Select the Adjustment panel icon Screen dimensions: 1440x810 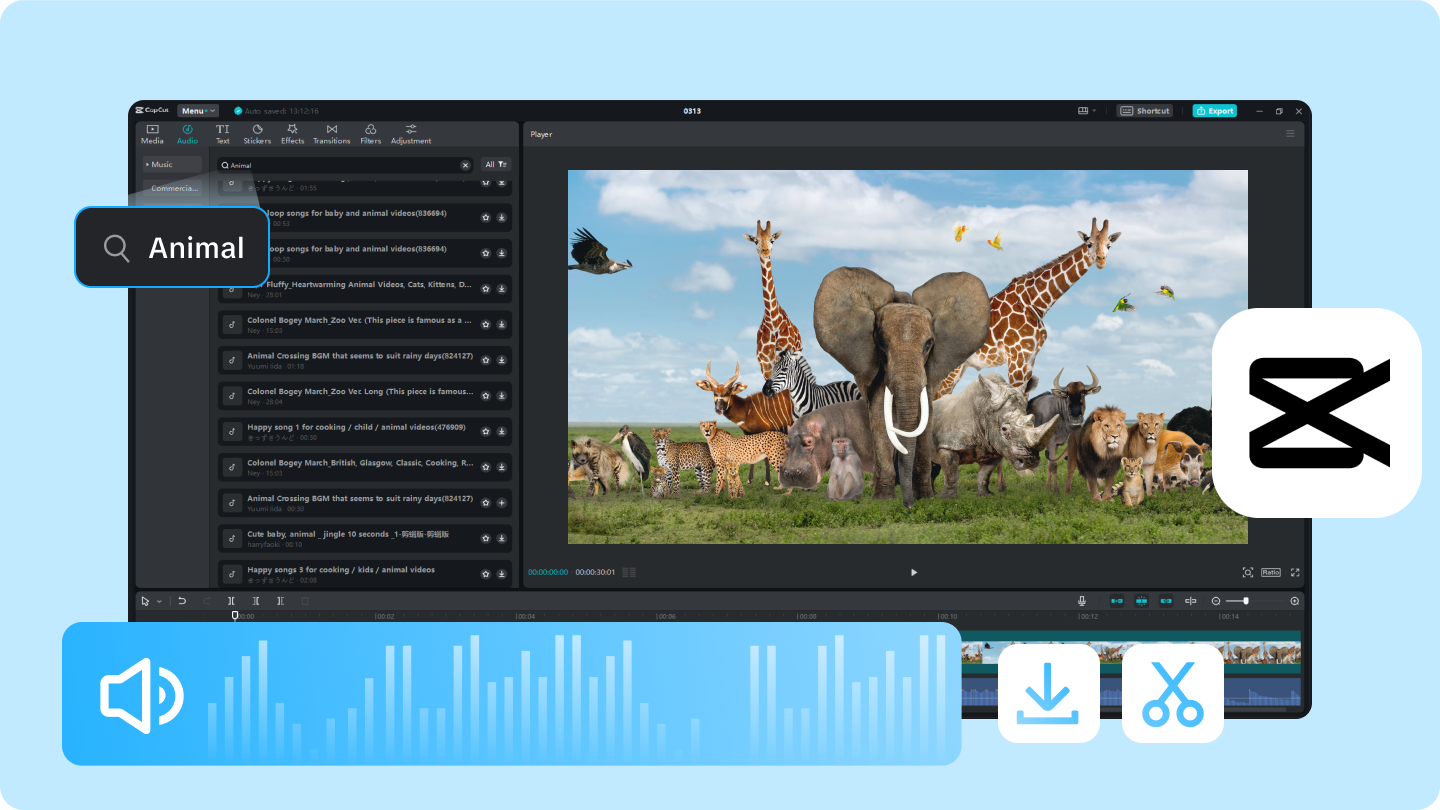(411, 133)
